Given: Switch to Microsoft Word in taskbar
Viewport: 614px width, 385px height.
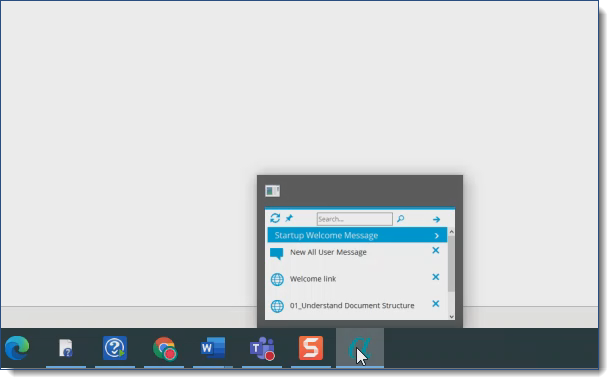Looking at the screenshot, I should pyautogui.click(x=213, y=348).
